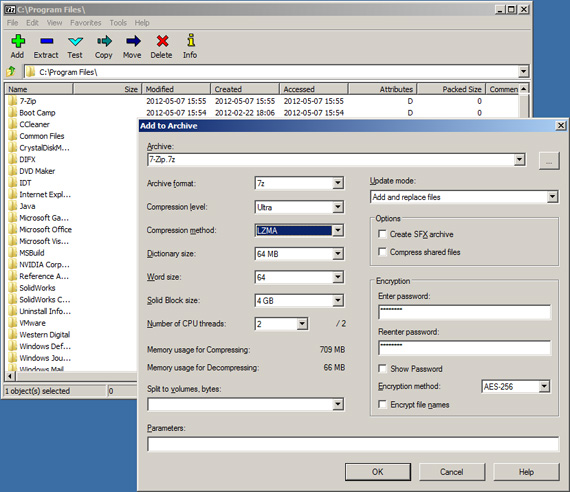Enable Create SFX archive checkbox
This screenshot has height=492, width=570.
point(382,234)
